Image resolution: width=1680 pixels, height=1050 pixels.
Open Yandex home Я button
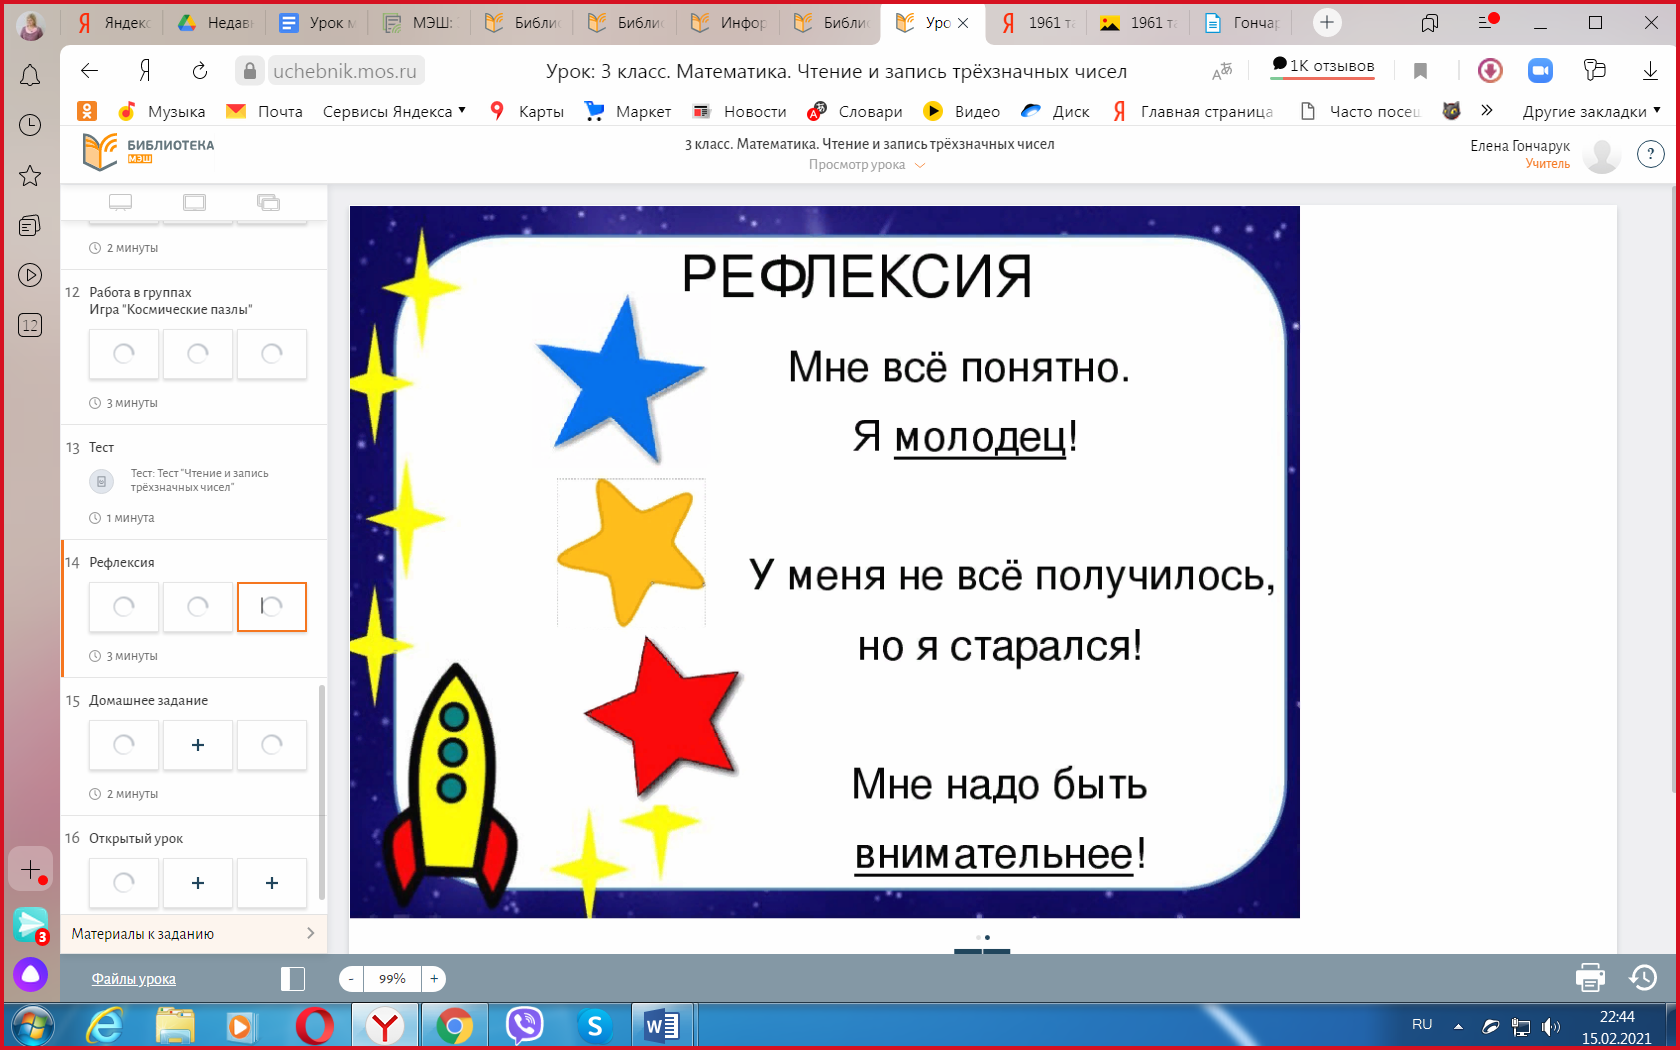click(x=145, y=70)
